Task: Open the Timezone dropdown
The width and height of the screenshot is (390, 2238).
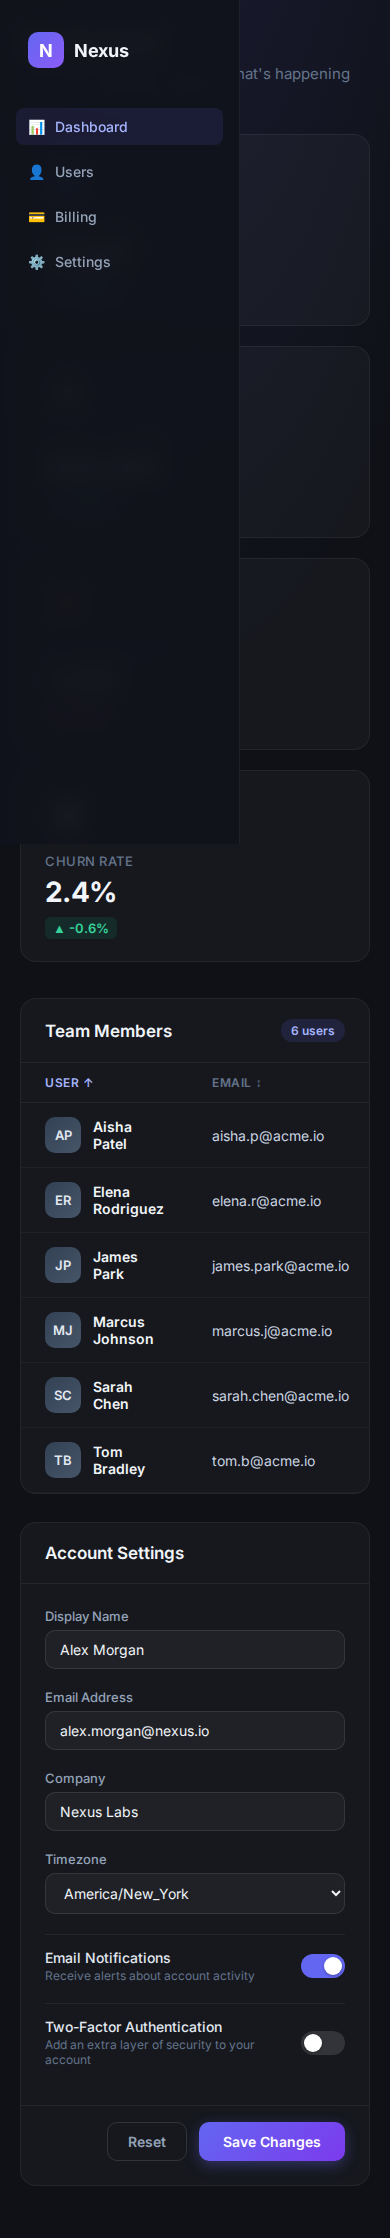Action: (195, 1893)
